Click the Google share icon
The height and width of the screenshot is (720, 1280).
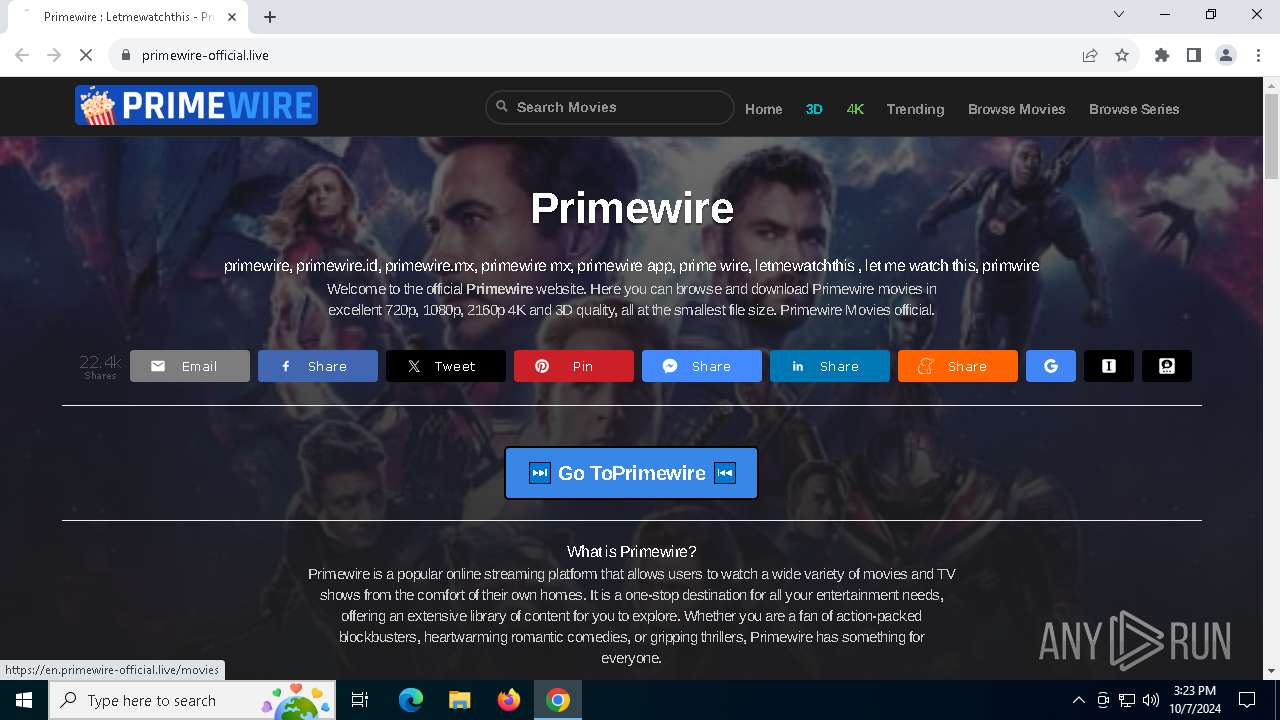click(1051, 366)
